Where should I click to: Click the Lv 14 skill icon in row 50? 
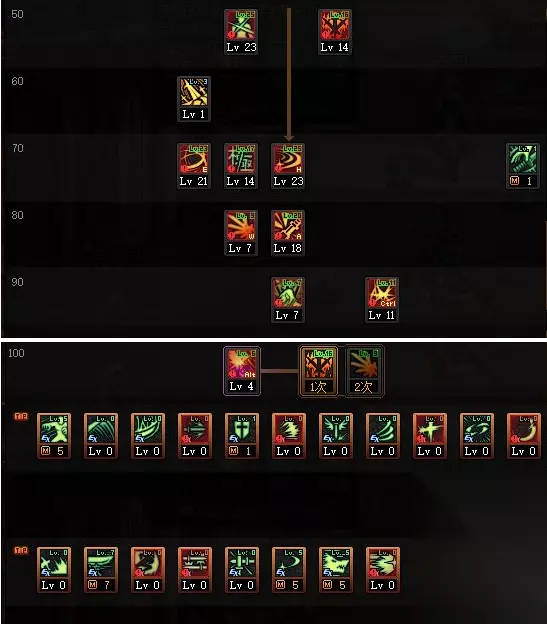point(335,32)
